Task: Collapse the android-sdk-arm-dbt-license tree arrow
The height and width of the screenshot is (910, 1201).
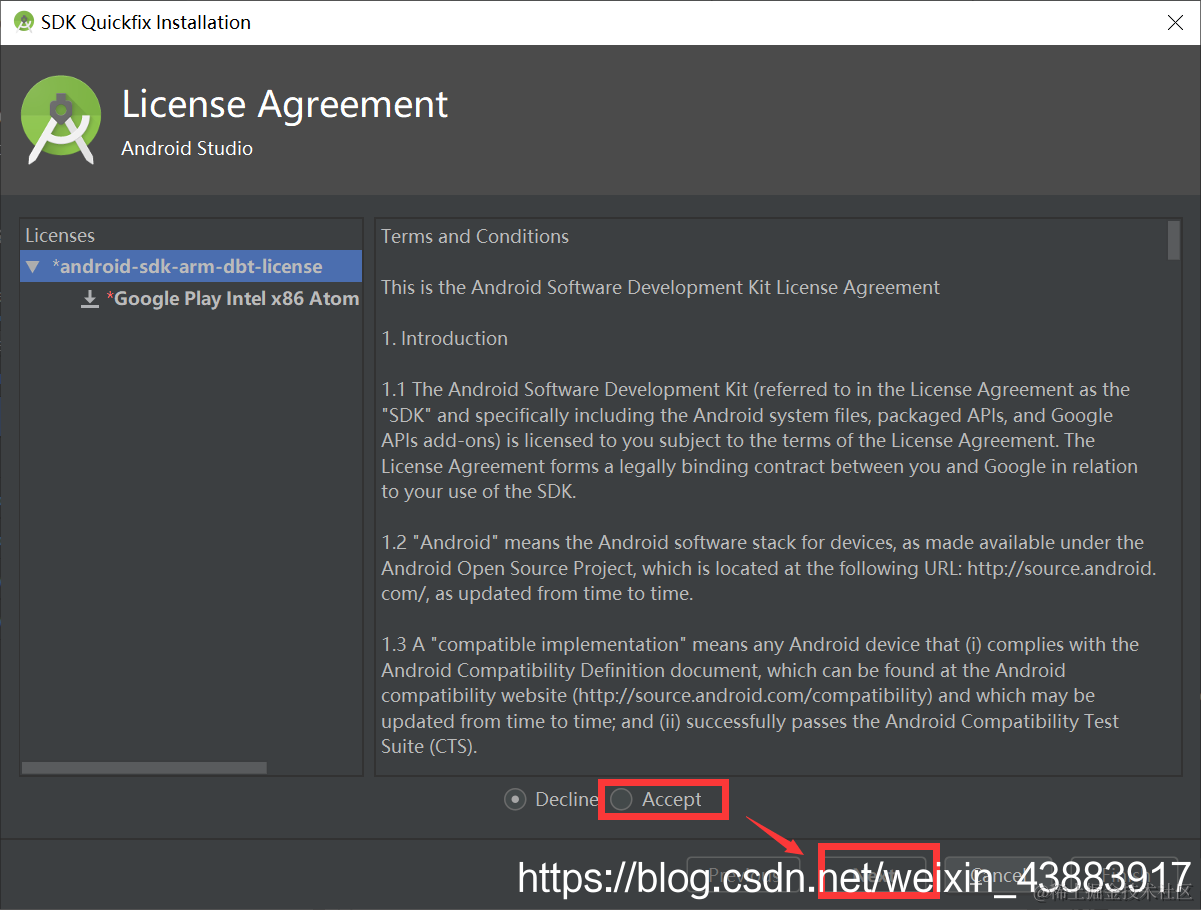Action: [x=33, y=267]
